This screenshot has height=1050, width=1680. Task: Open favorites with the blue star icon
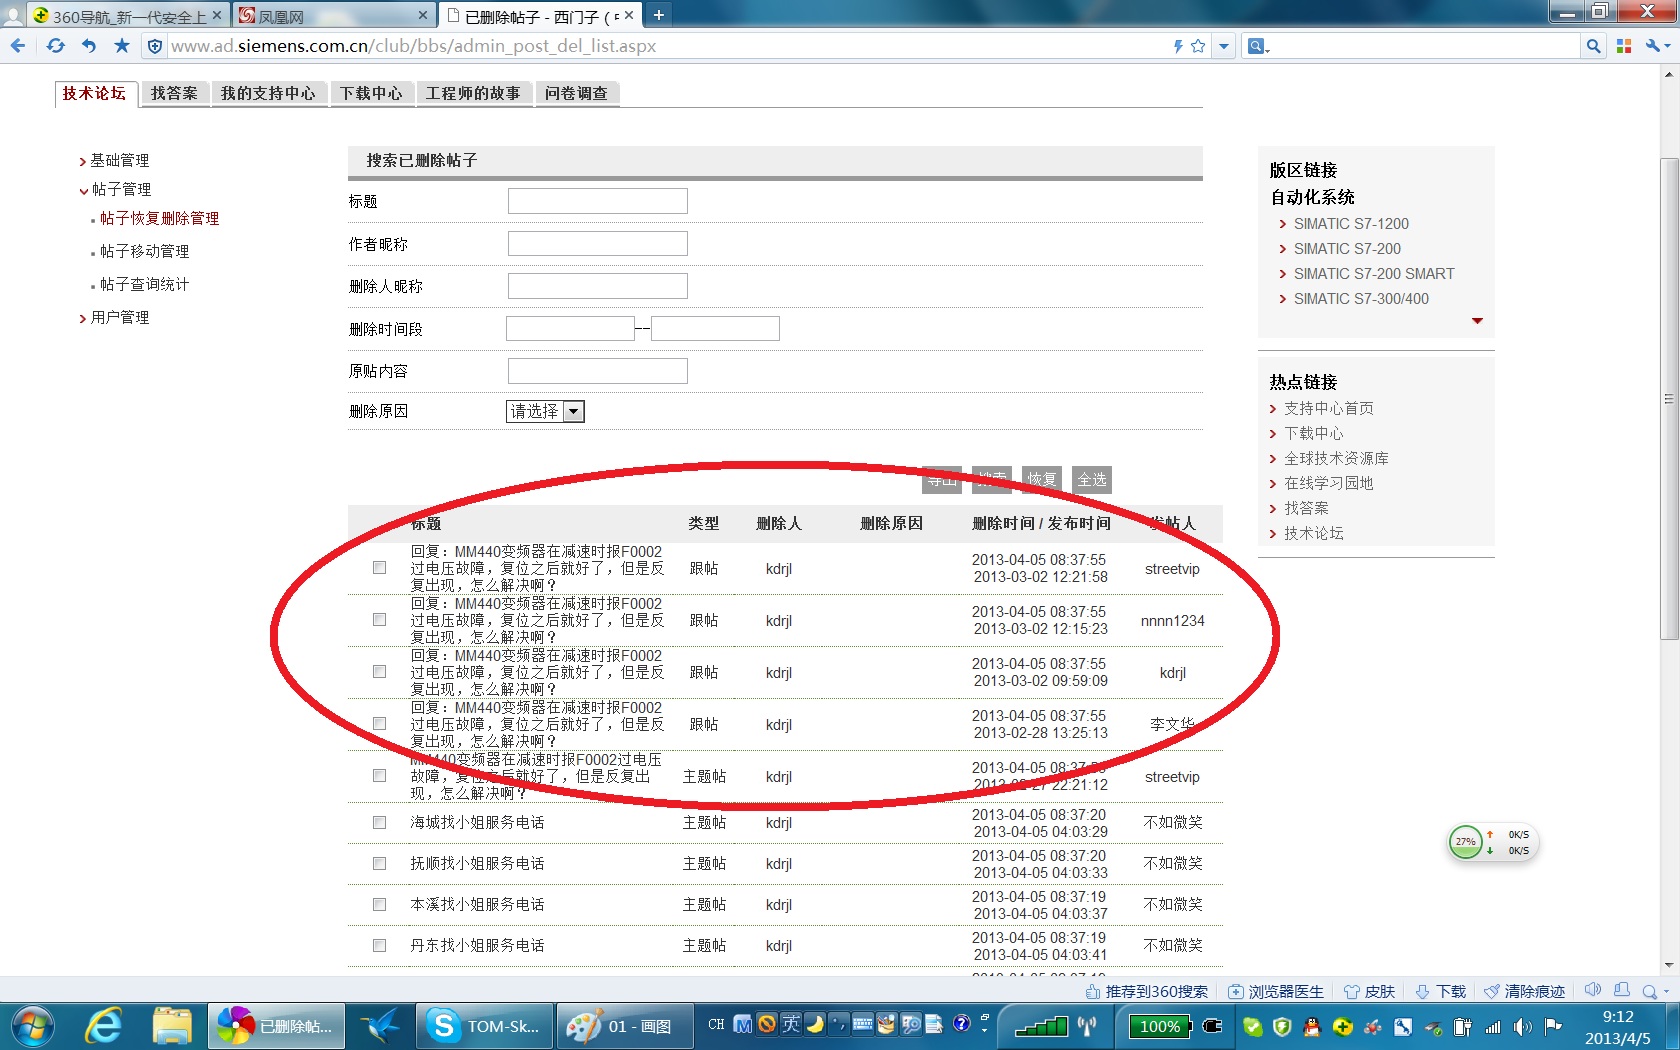[122, 46]
